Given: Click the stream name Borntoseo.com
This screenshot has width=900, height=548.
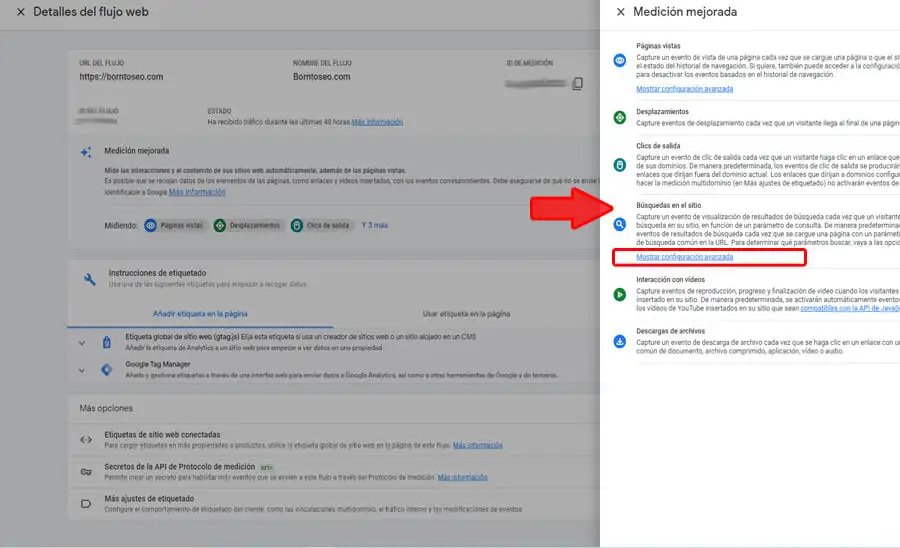Looking at the screenshot, I should 321,77.
